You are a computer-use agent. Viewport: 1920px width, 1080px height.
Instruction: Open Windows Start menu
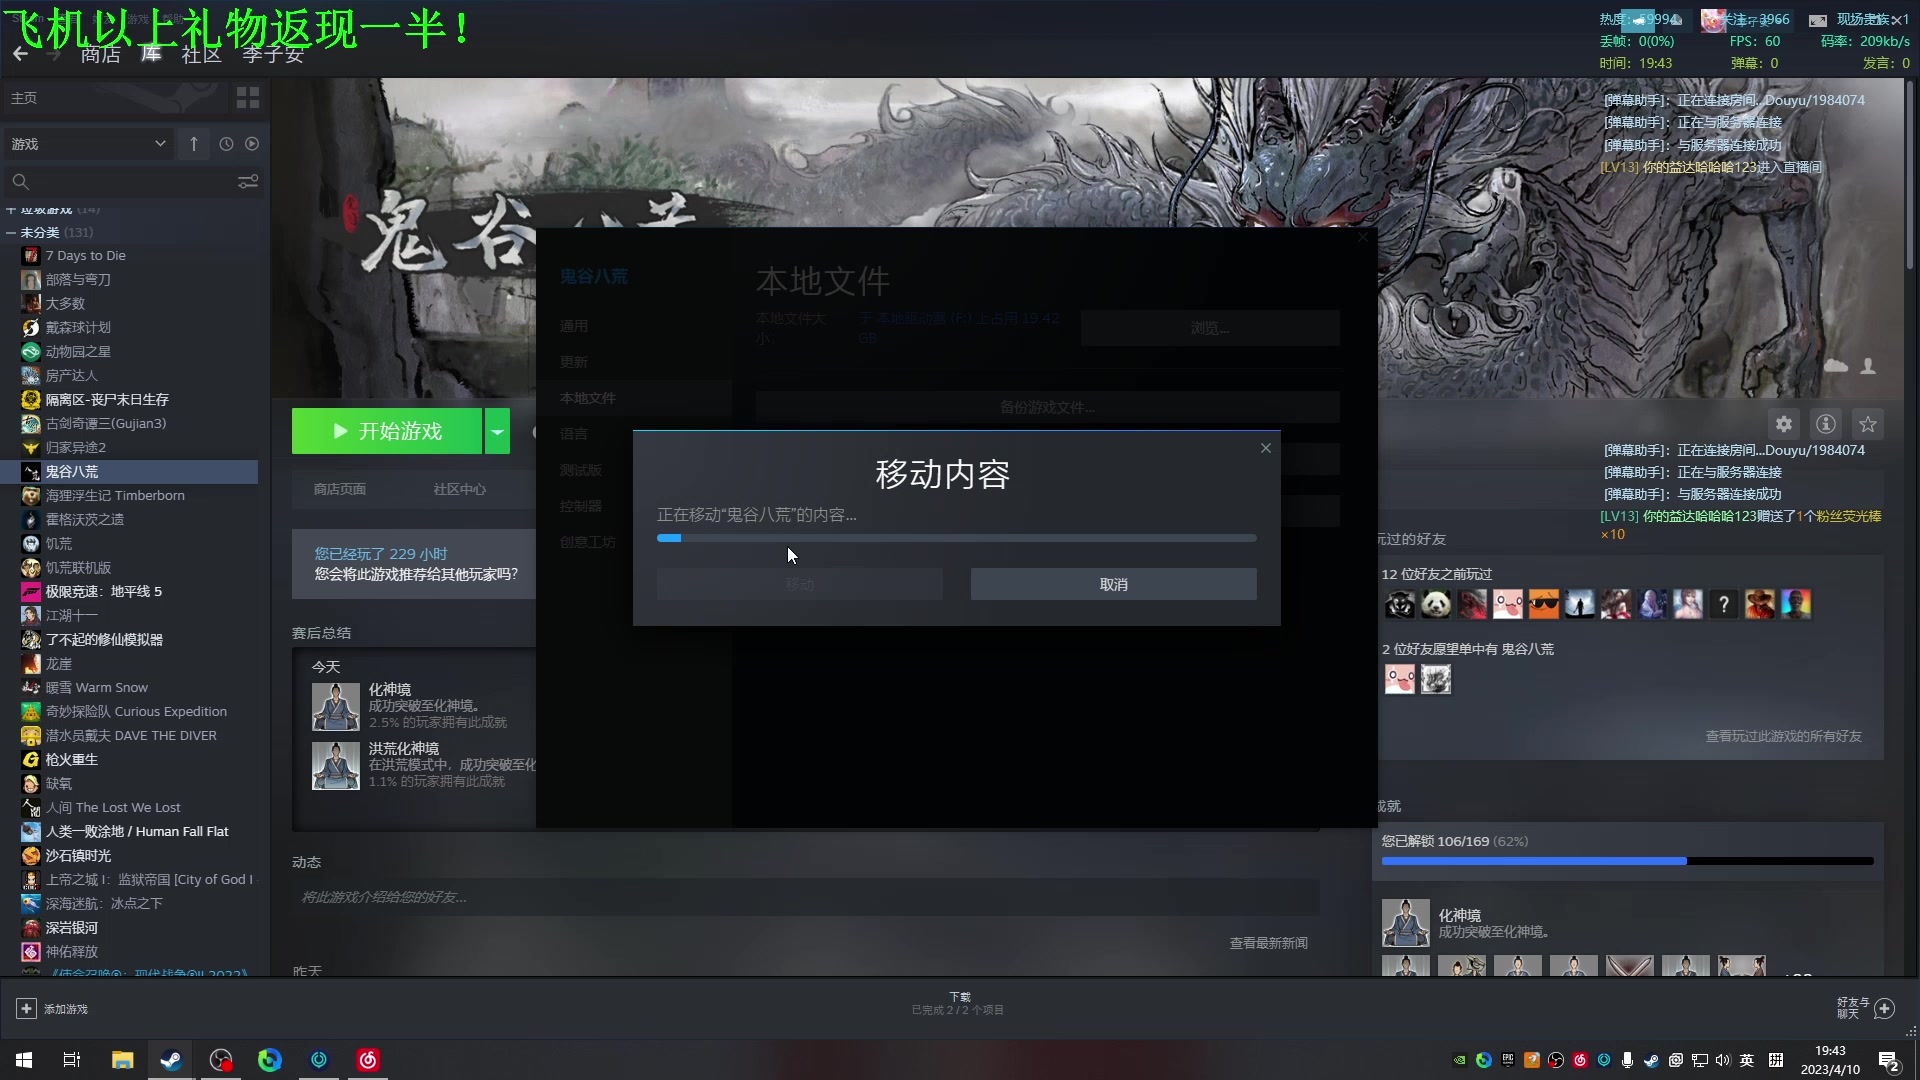(x=24, y=1060)
